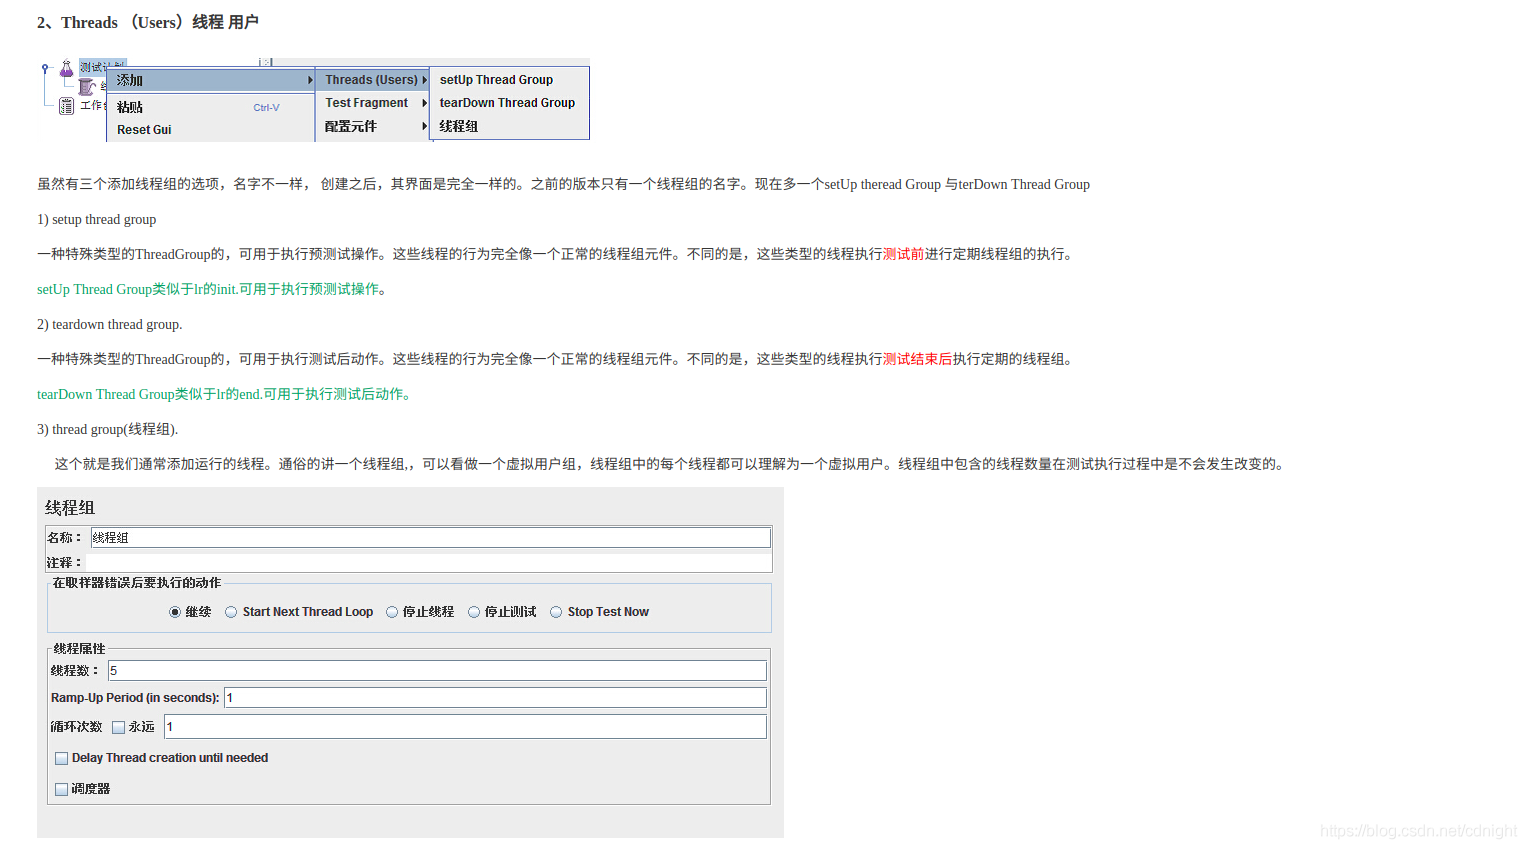Click the Ctrl-V shortcut label
The height and width of the screenshot is (849, 1527).
point(266,108)
